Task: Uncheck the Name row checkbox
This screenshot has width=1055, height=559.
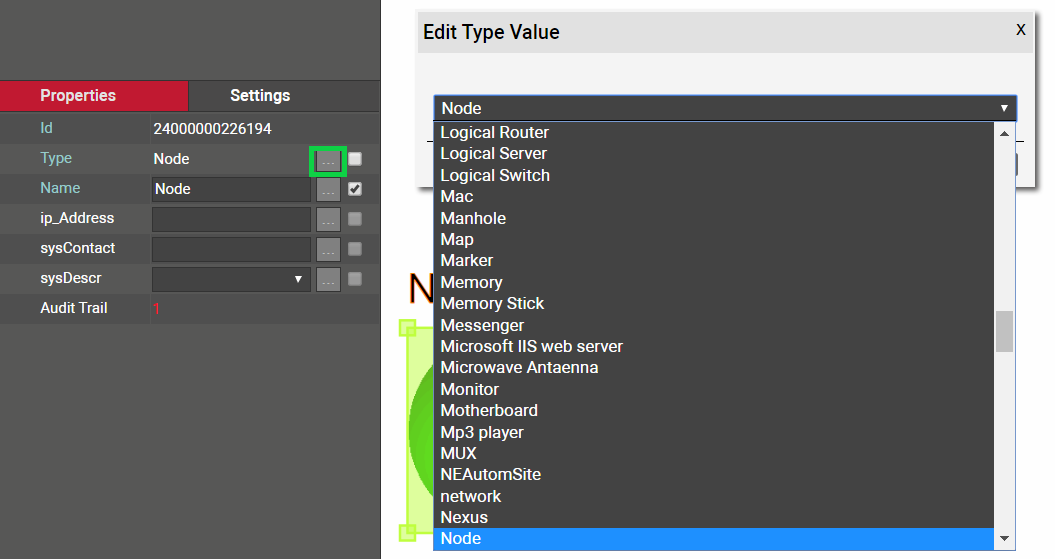Action: tap(355, 189)
